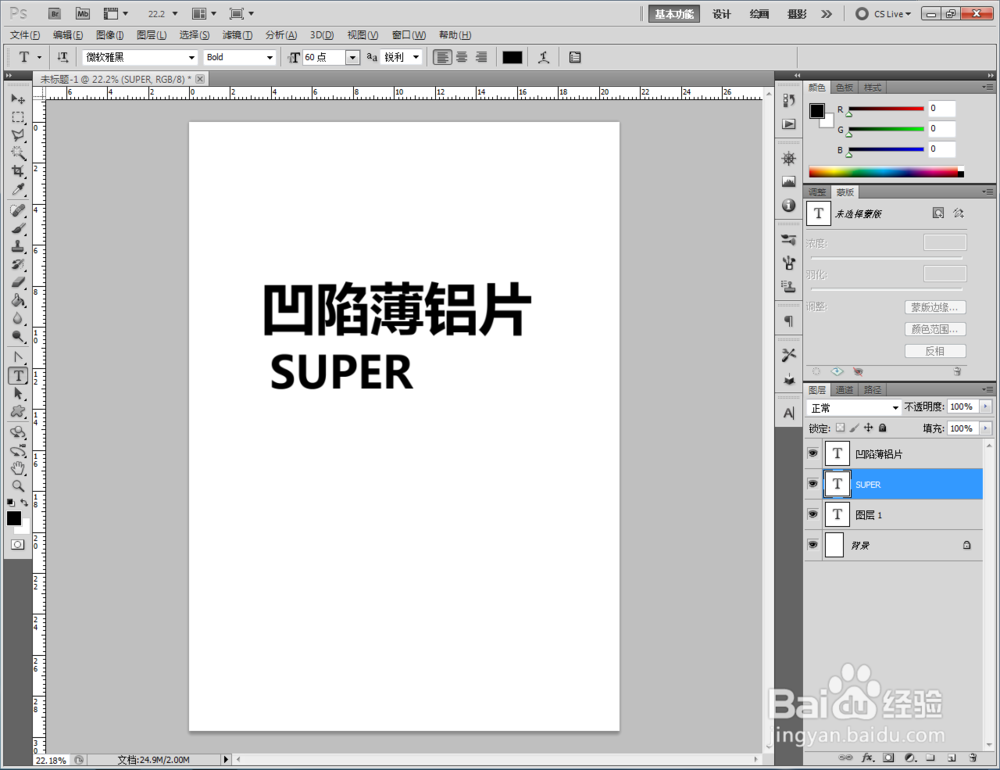Toggle lock transparent pixels

[x=841, y=428]
